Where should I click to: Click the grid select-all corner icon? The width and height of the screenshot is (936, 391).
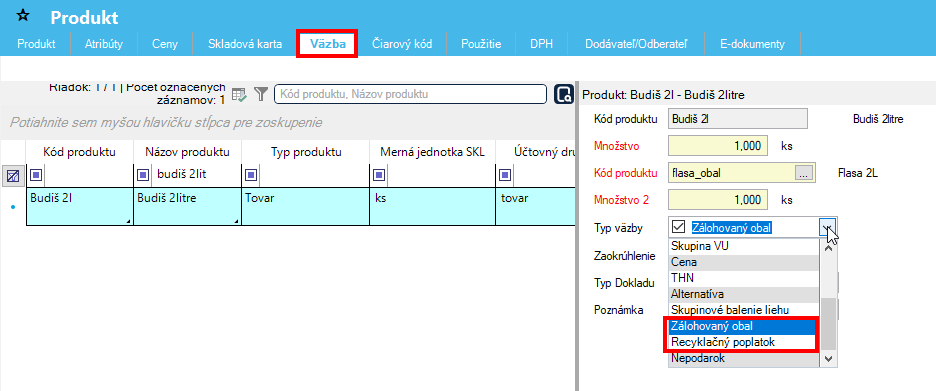(x=13, y=176)
